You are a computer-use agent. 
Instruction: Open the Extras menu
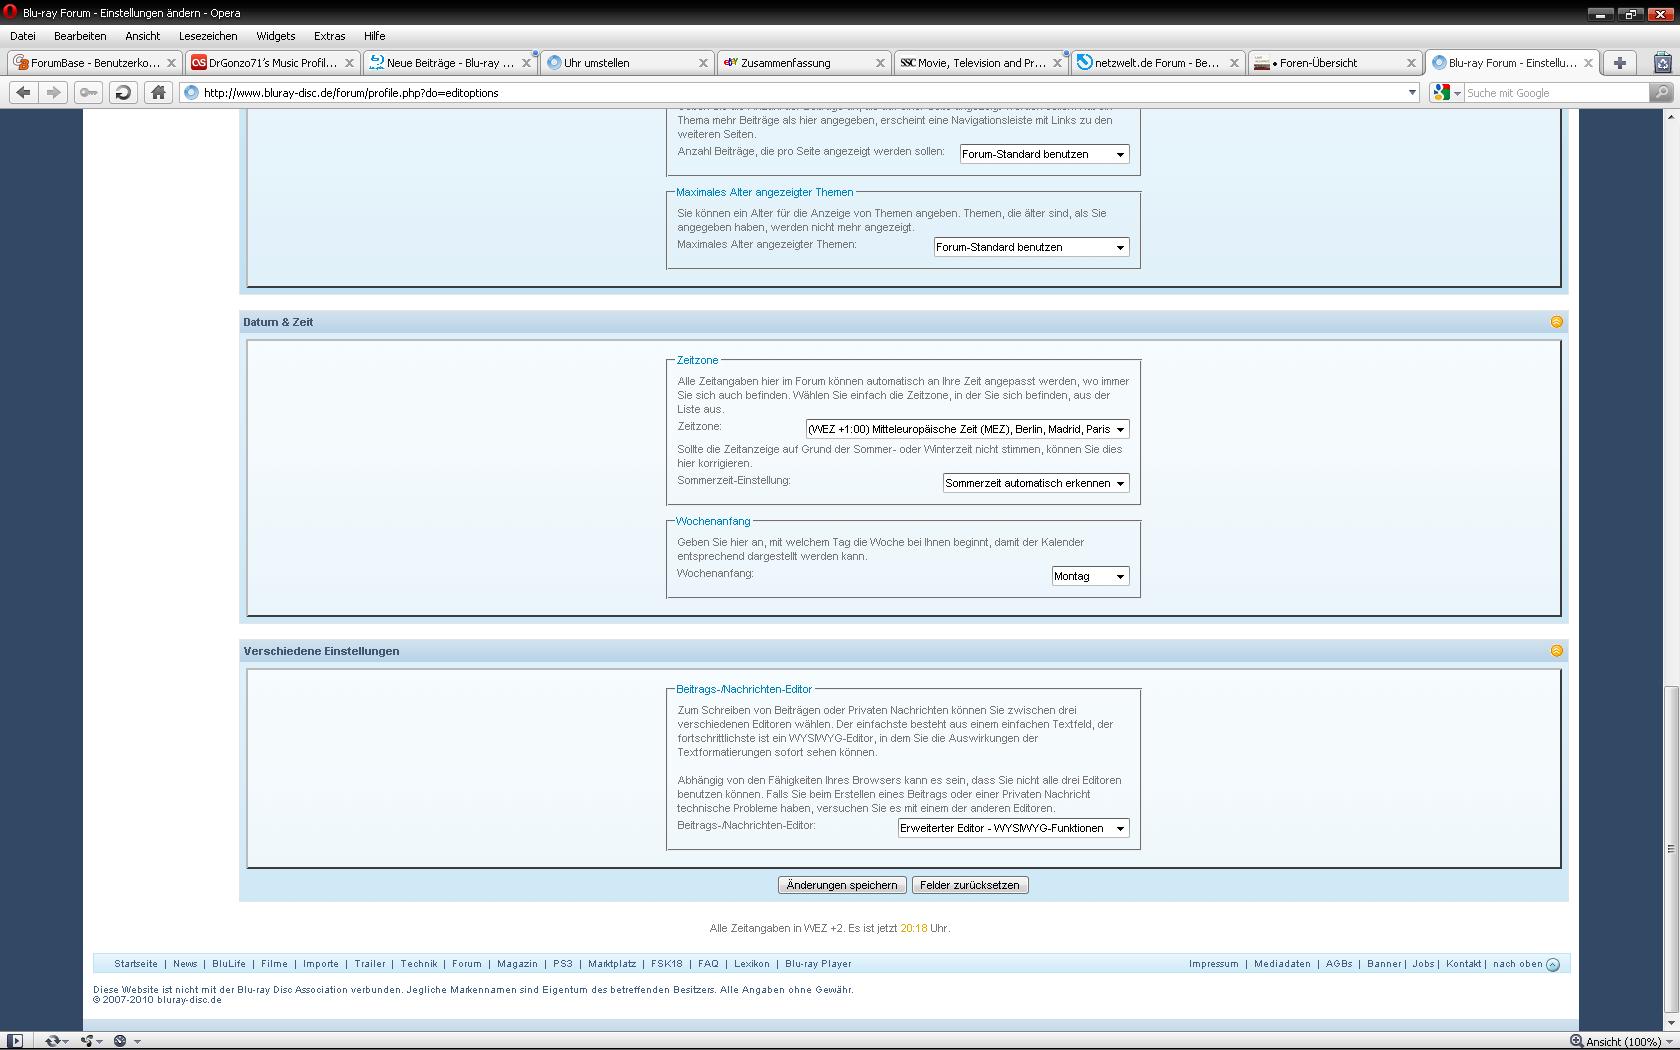click(x=329, y=36)
